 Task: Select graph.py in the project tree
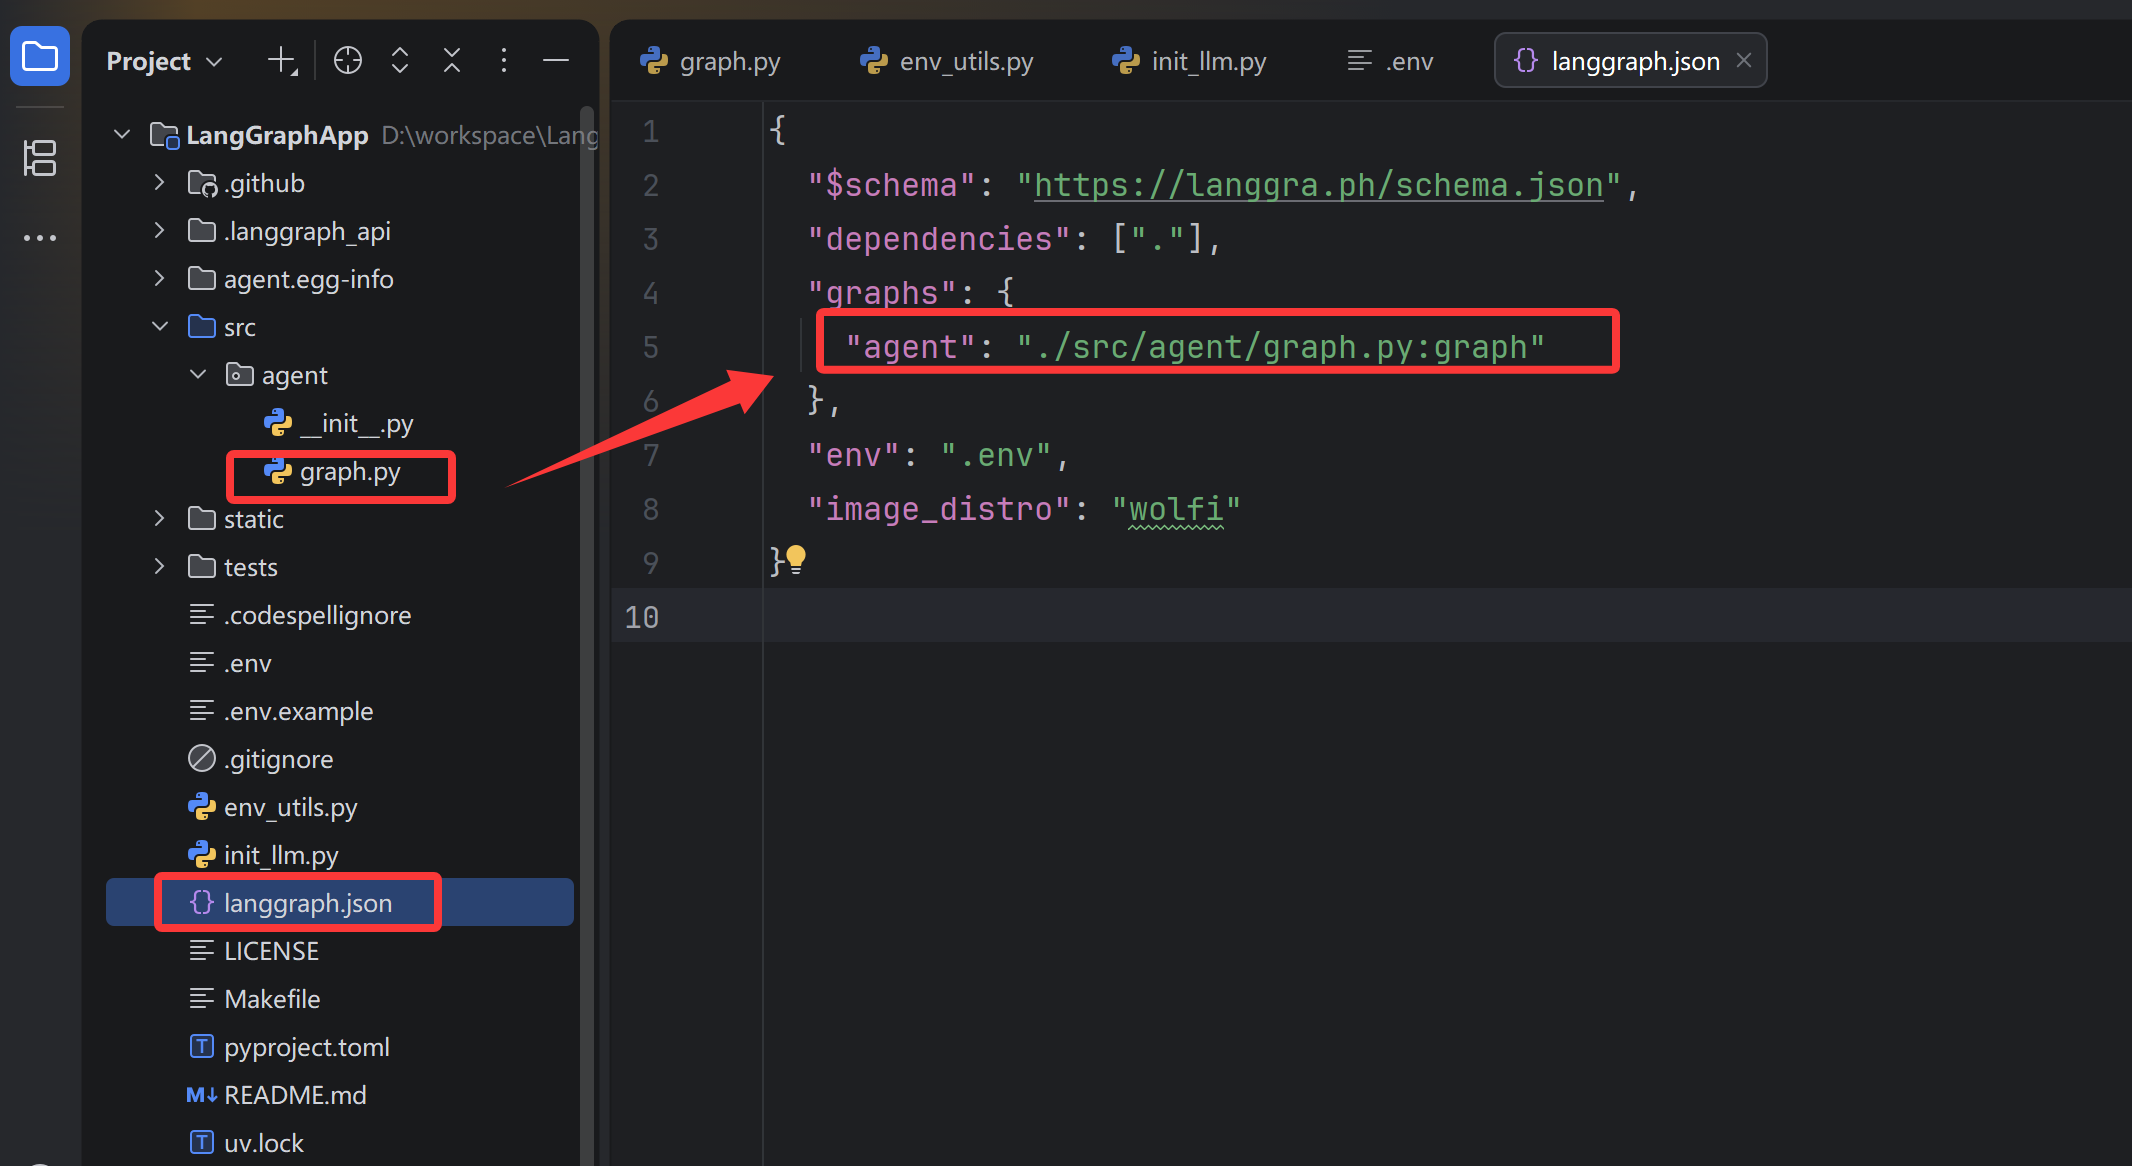(x=340, y=471)
